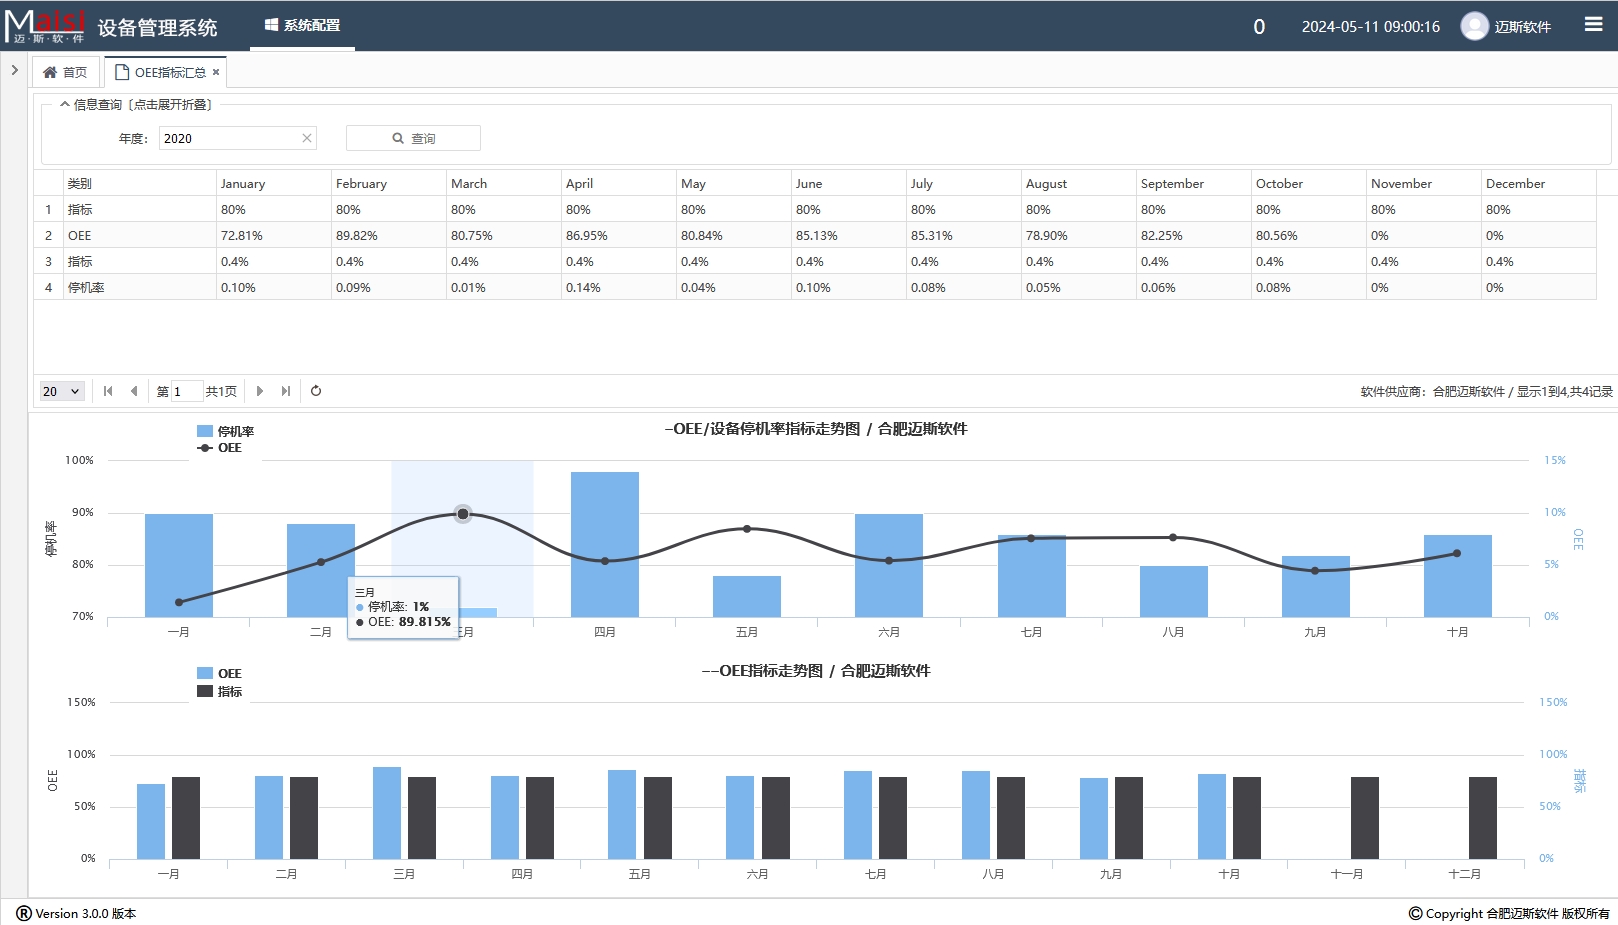Screen dimensions: 1618x925
Task: Click the notification count 0
Action: (1259, 27)
